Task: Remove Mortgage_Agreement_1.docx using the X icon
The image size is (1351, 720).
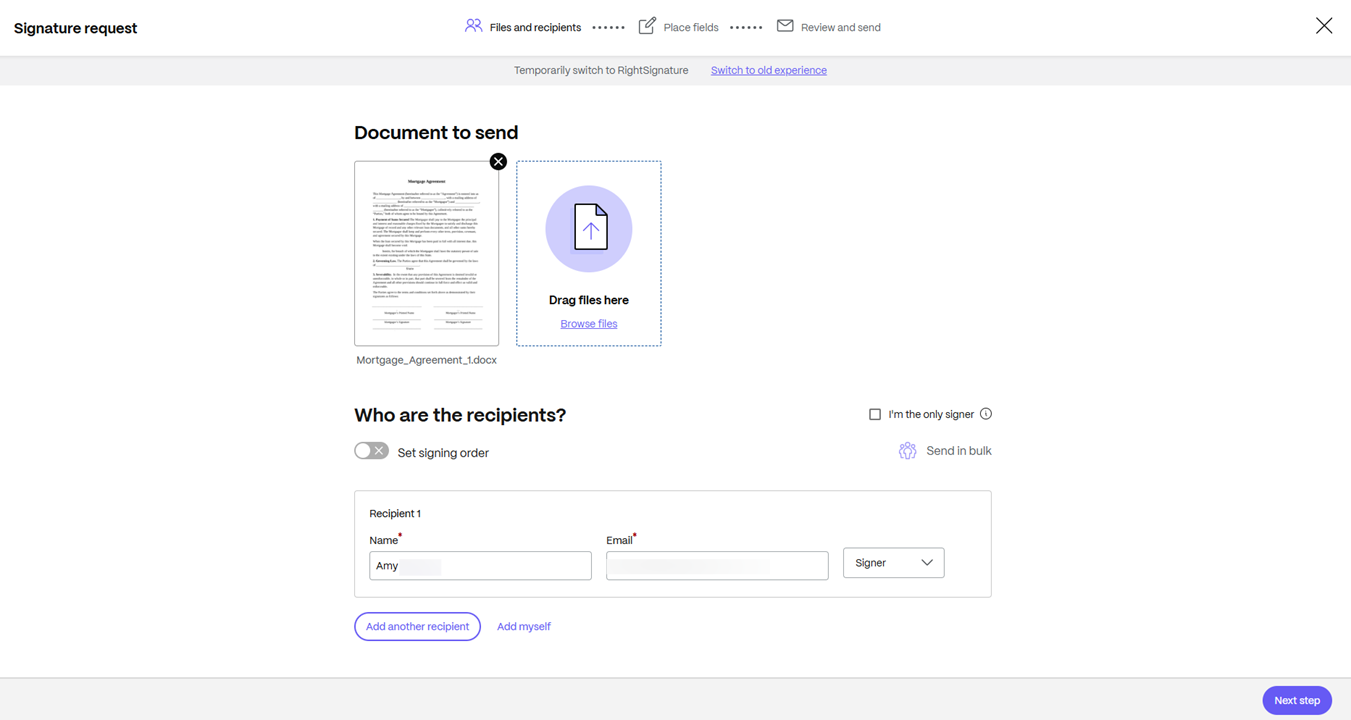Action: coord(498,161)
